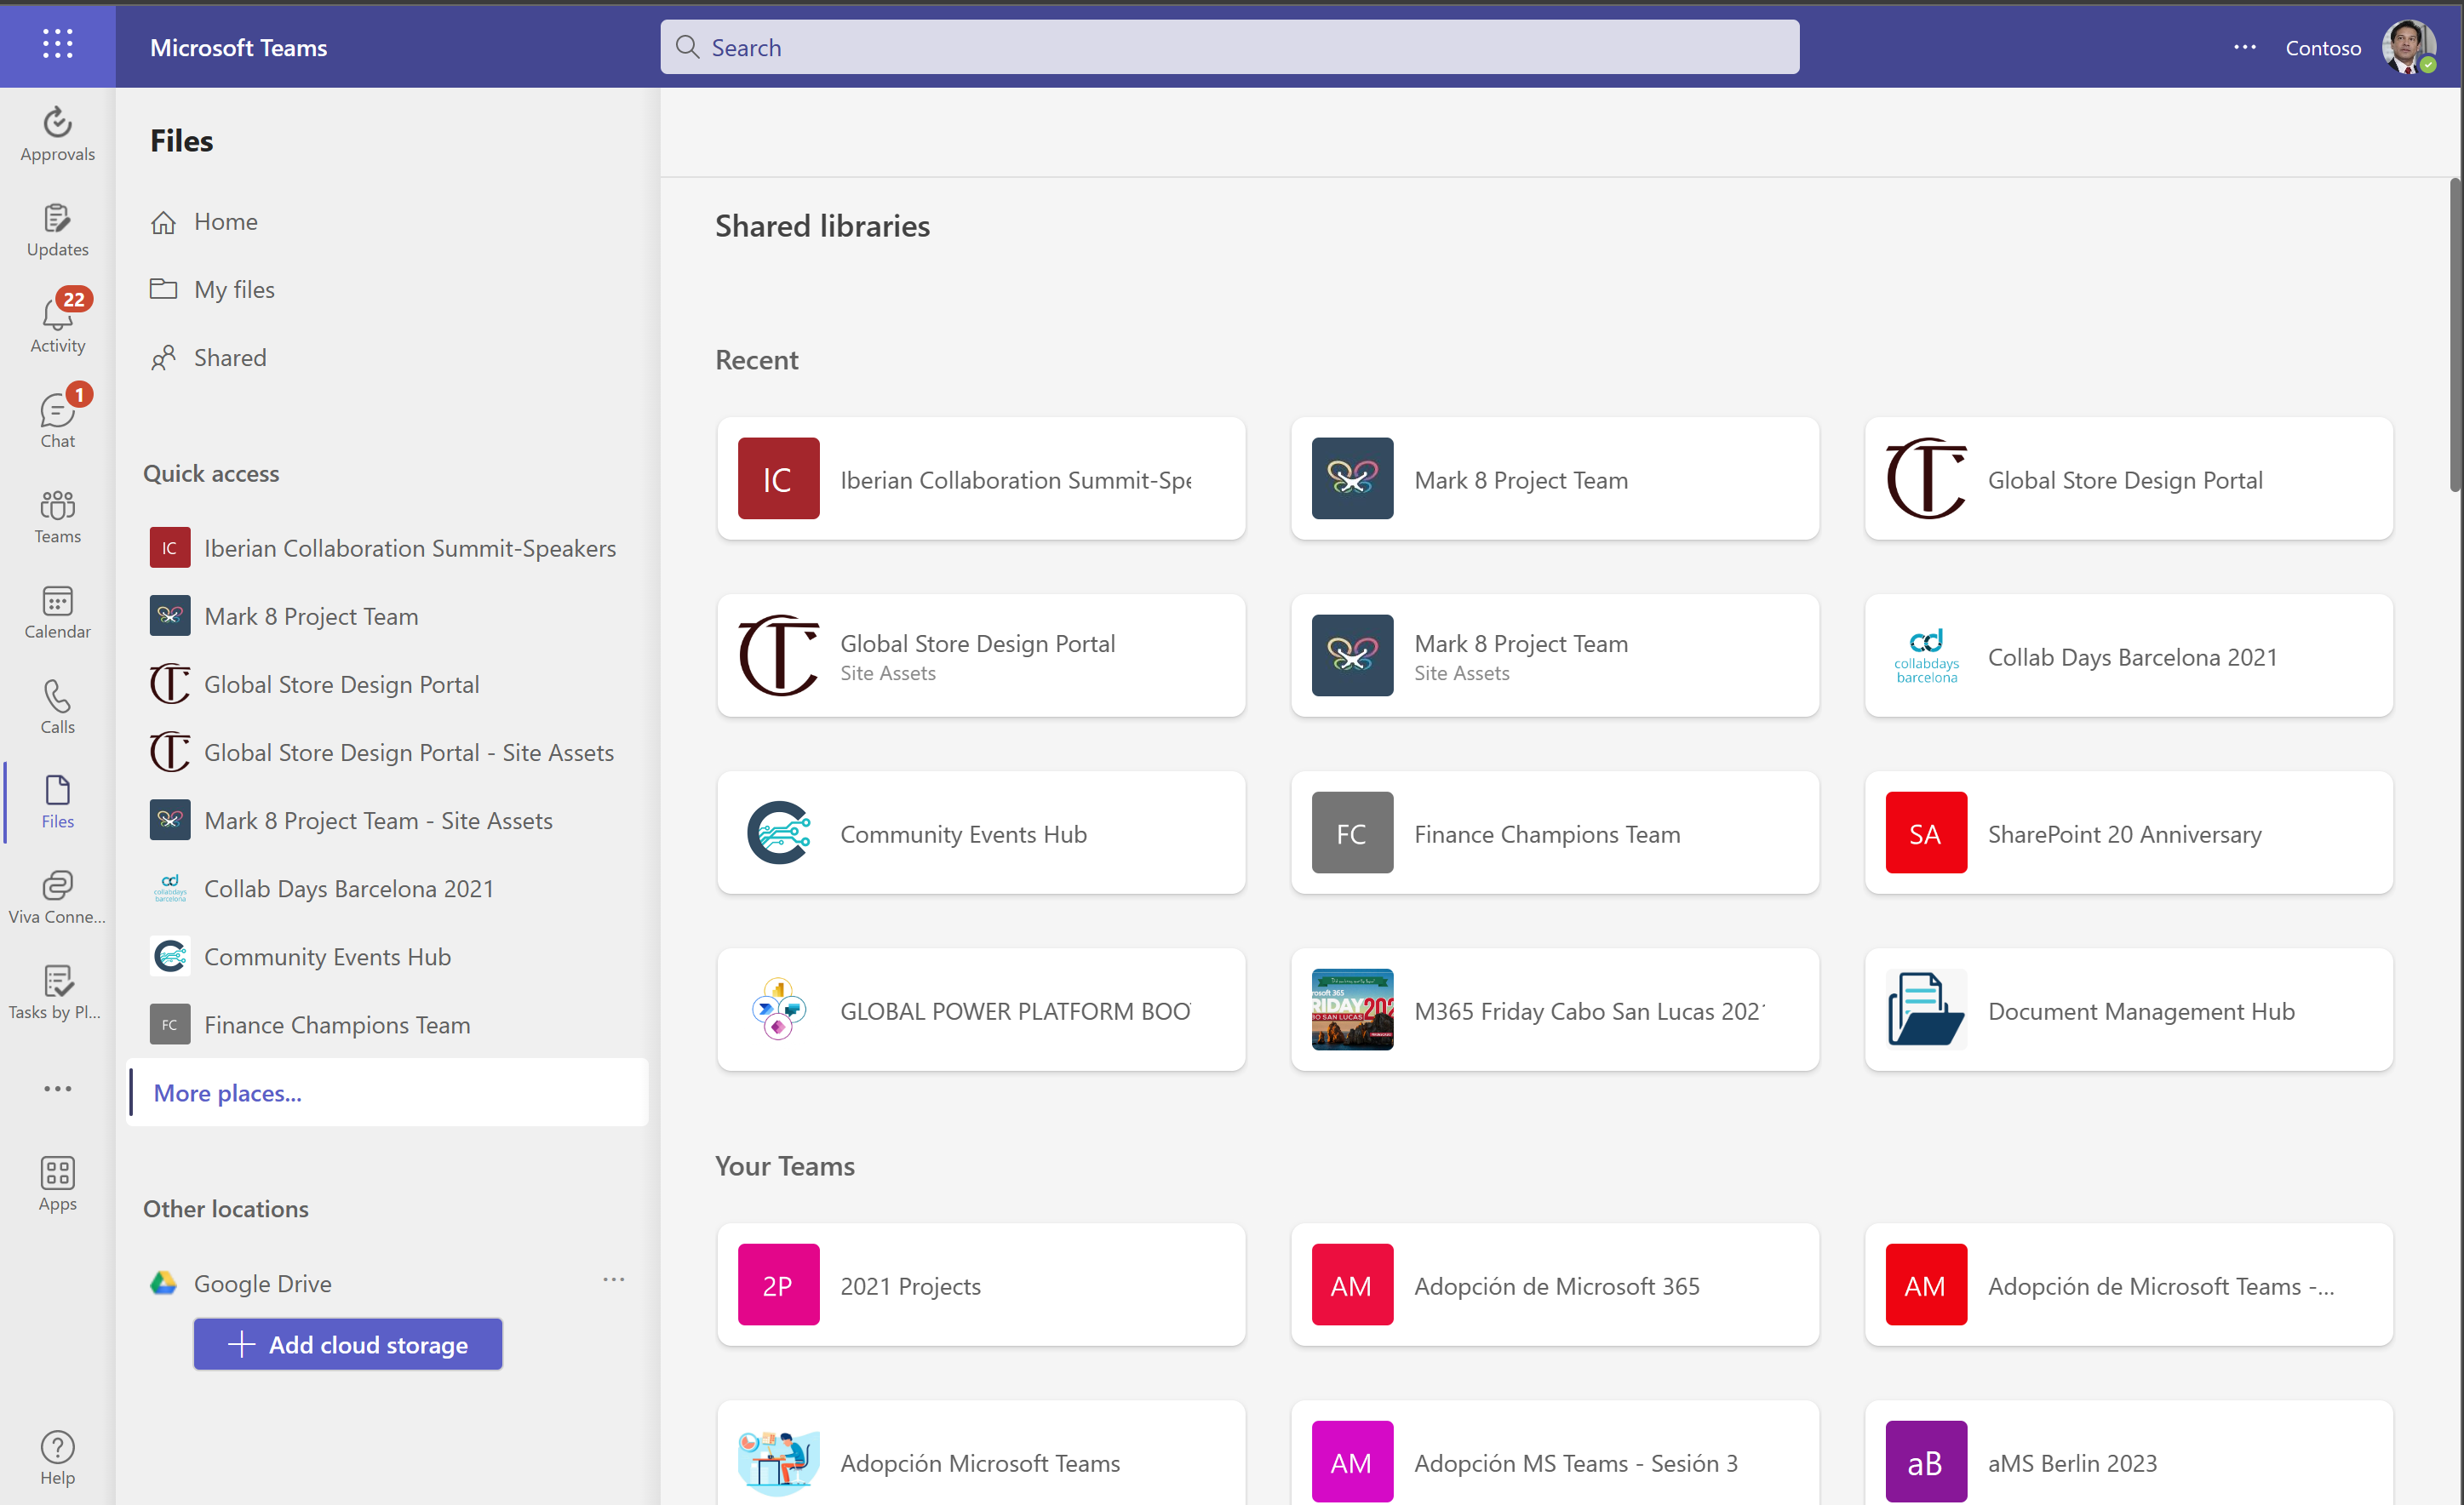Open Settings and more ellipsis menu
Viewport: 2464px width, 1505px height.
pyautogui.click(x=2244, y=47)
